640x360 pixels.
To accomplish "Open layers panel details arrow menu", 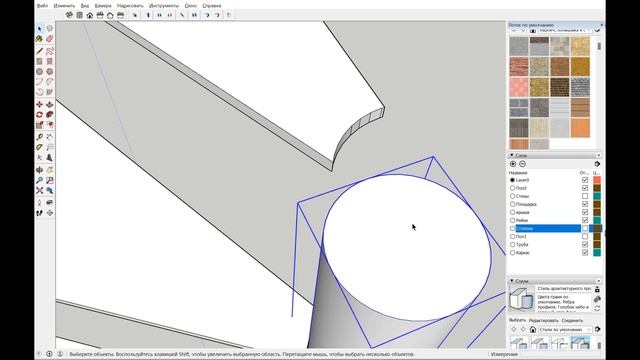I will [x=597, y=164].
